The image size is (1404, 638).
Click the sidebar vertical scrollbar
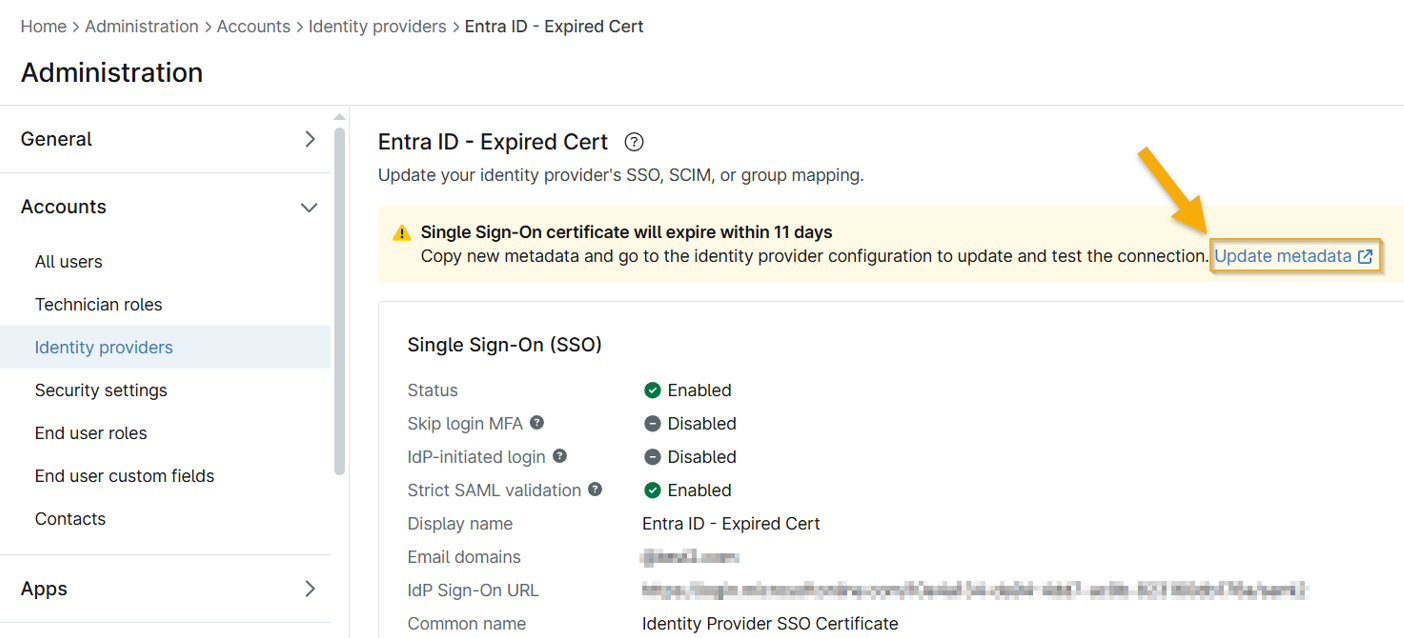[x=340, y=300]
